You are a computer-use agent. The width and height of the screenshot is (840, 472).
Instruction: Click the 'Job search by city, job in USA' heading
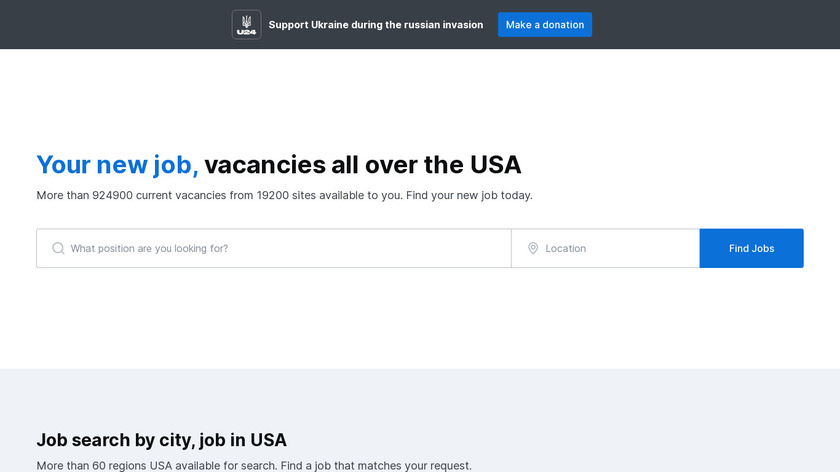[161, 440]
